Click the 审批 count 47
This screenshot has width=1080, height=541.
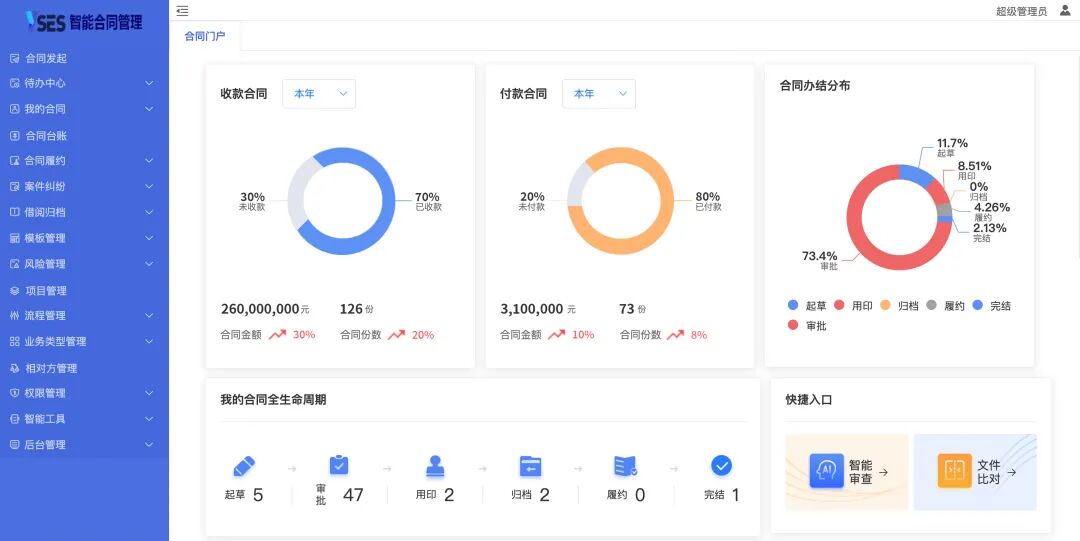pyautogui.click(x=353, y=495)
